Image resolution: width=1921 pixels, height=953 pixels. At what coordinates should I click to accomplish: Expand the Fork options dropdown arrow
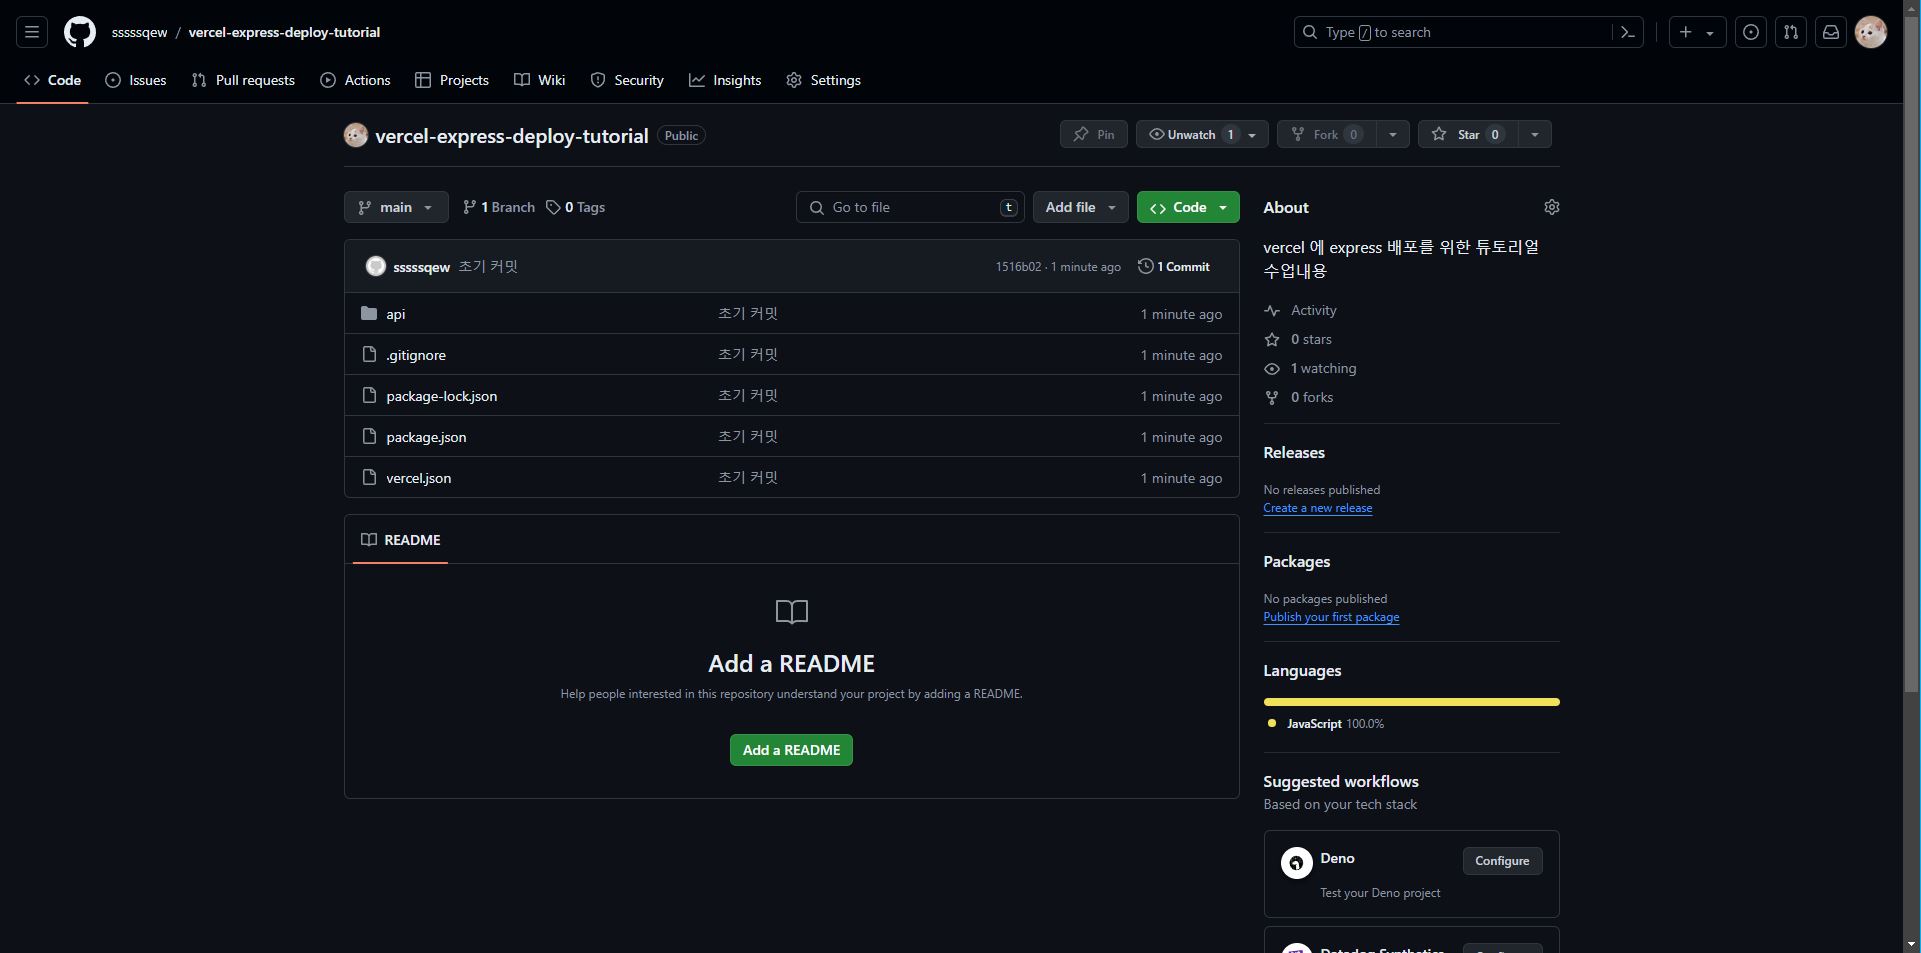pos(1393,134)
